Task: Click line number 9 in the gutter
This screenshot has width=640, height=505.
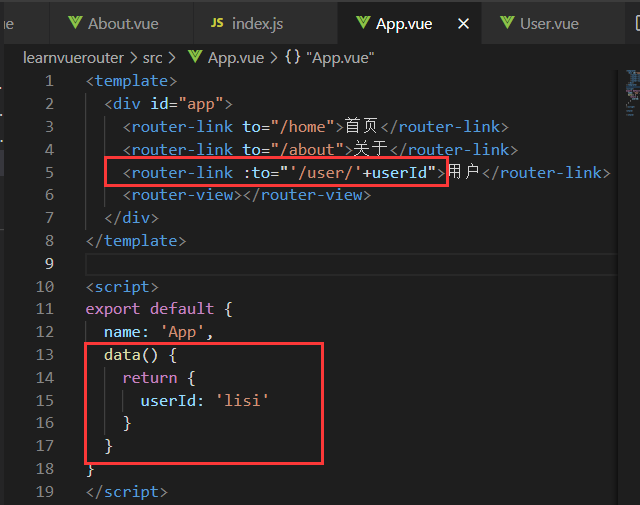Action: click(49, 264)
